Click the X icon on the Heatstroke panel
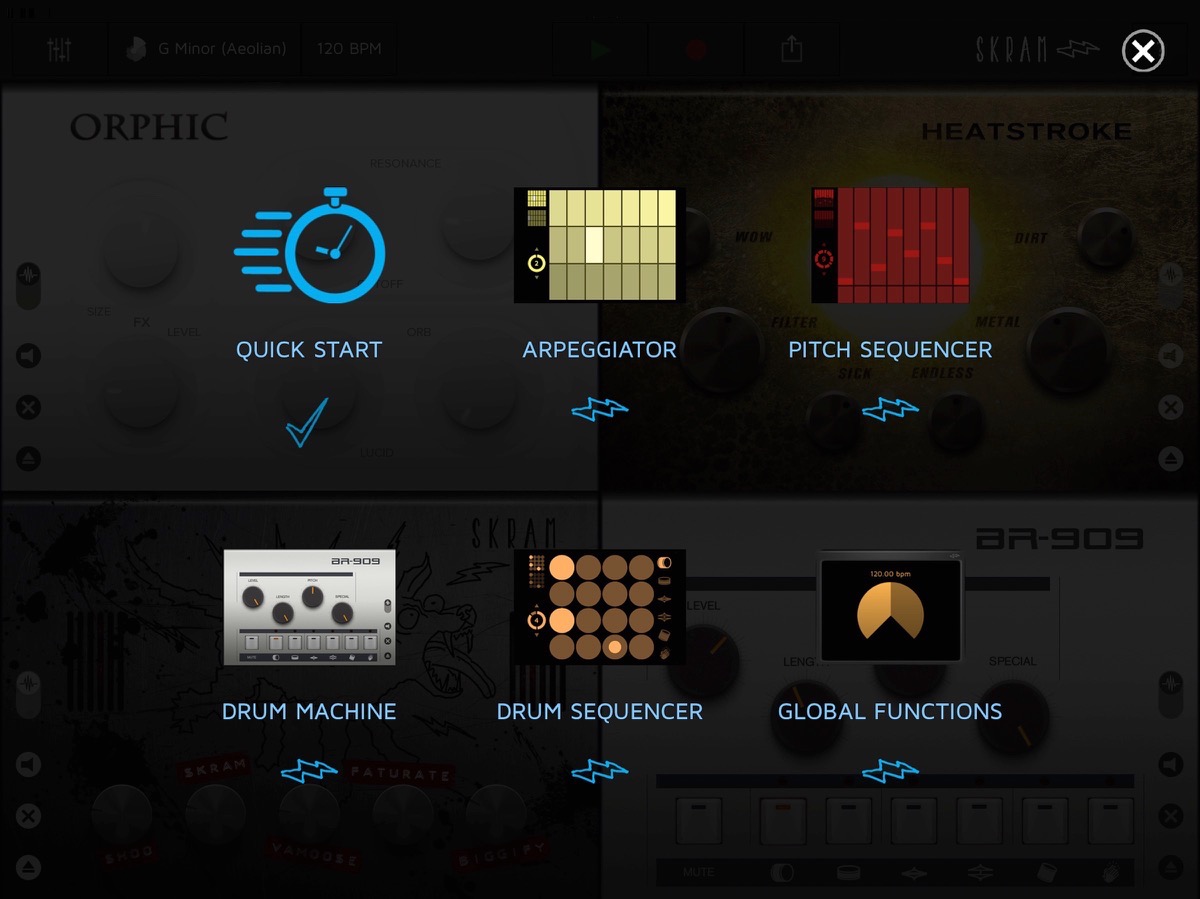This screenshot has height=899, width=1200. pos(1171,408)
